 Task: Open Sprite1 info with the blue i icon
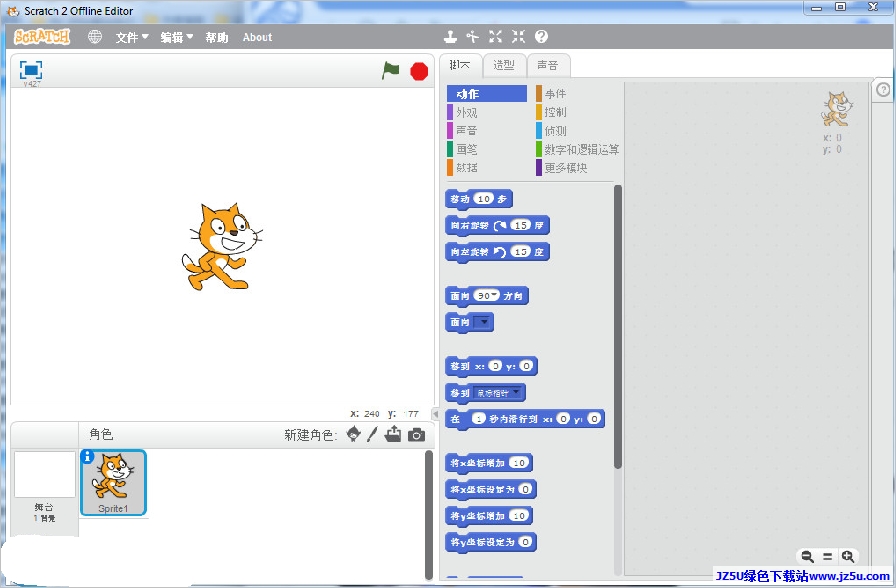coord(87,456)
